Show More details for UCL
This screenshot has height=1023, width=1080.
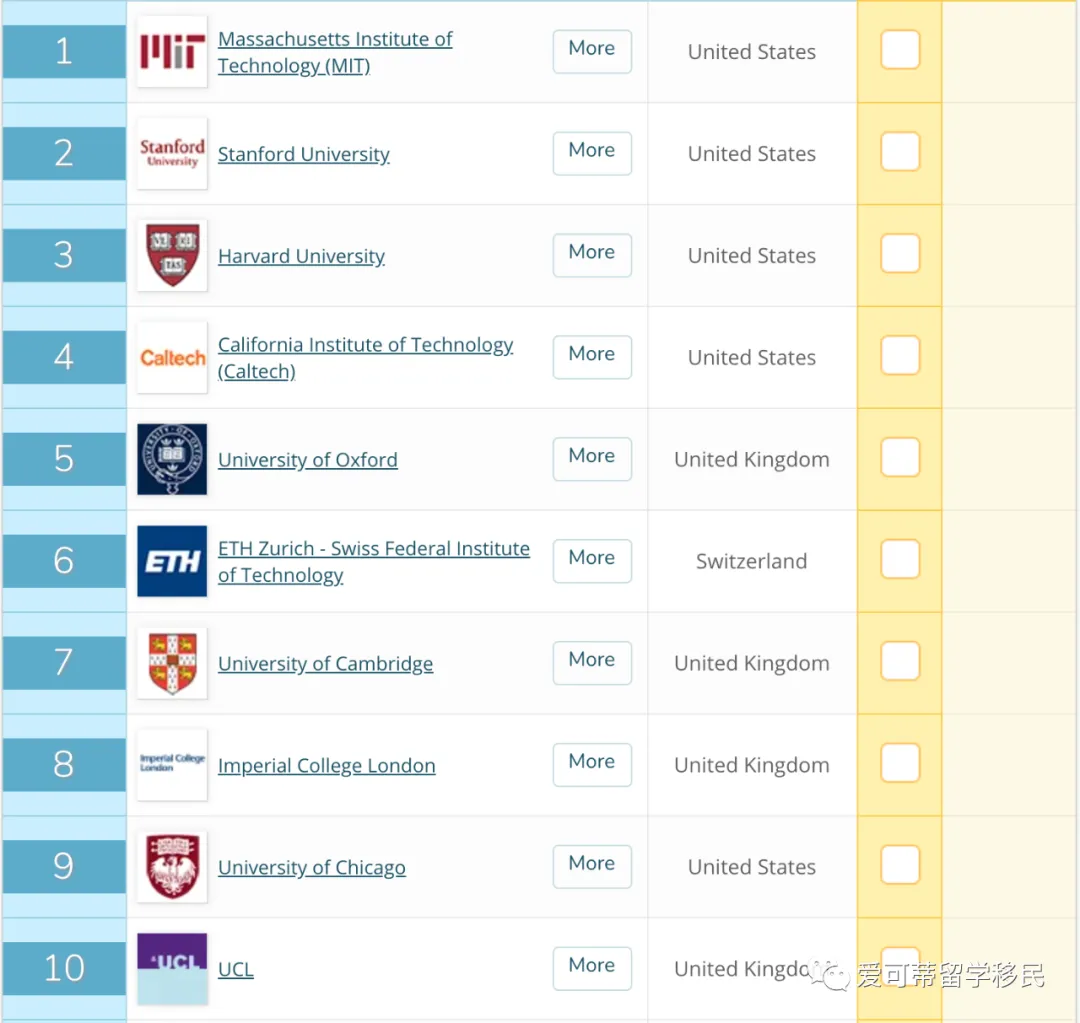[x=592, y=969]
